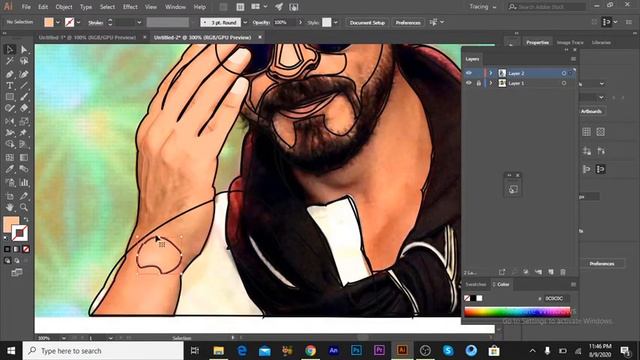Viewport: 640px width, 360px height.
Task: Switch to the Swatches panel tab
Action: [476, 284]
